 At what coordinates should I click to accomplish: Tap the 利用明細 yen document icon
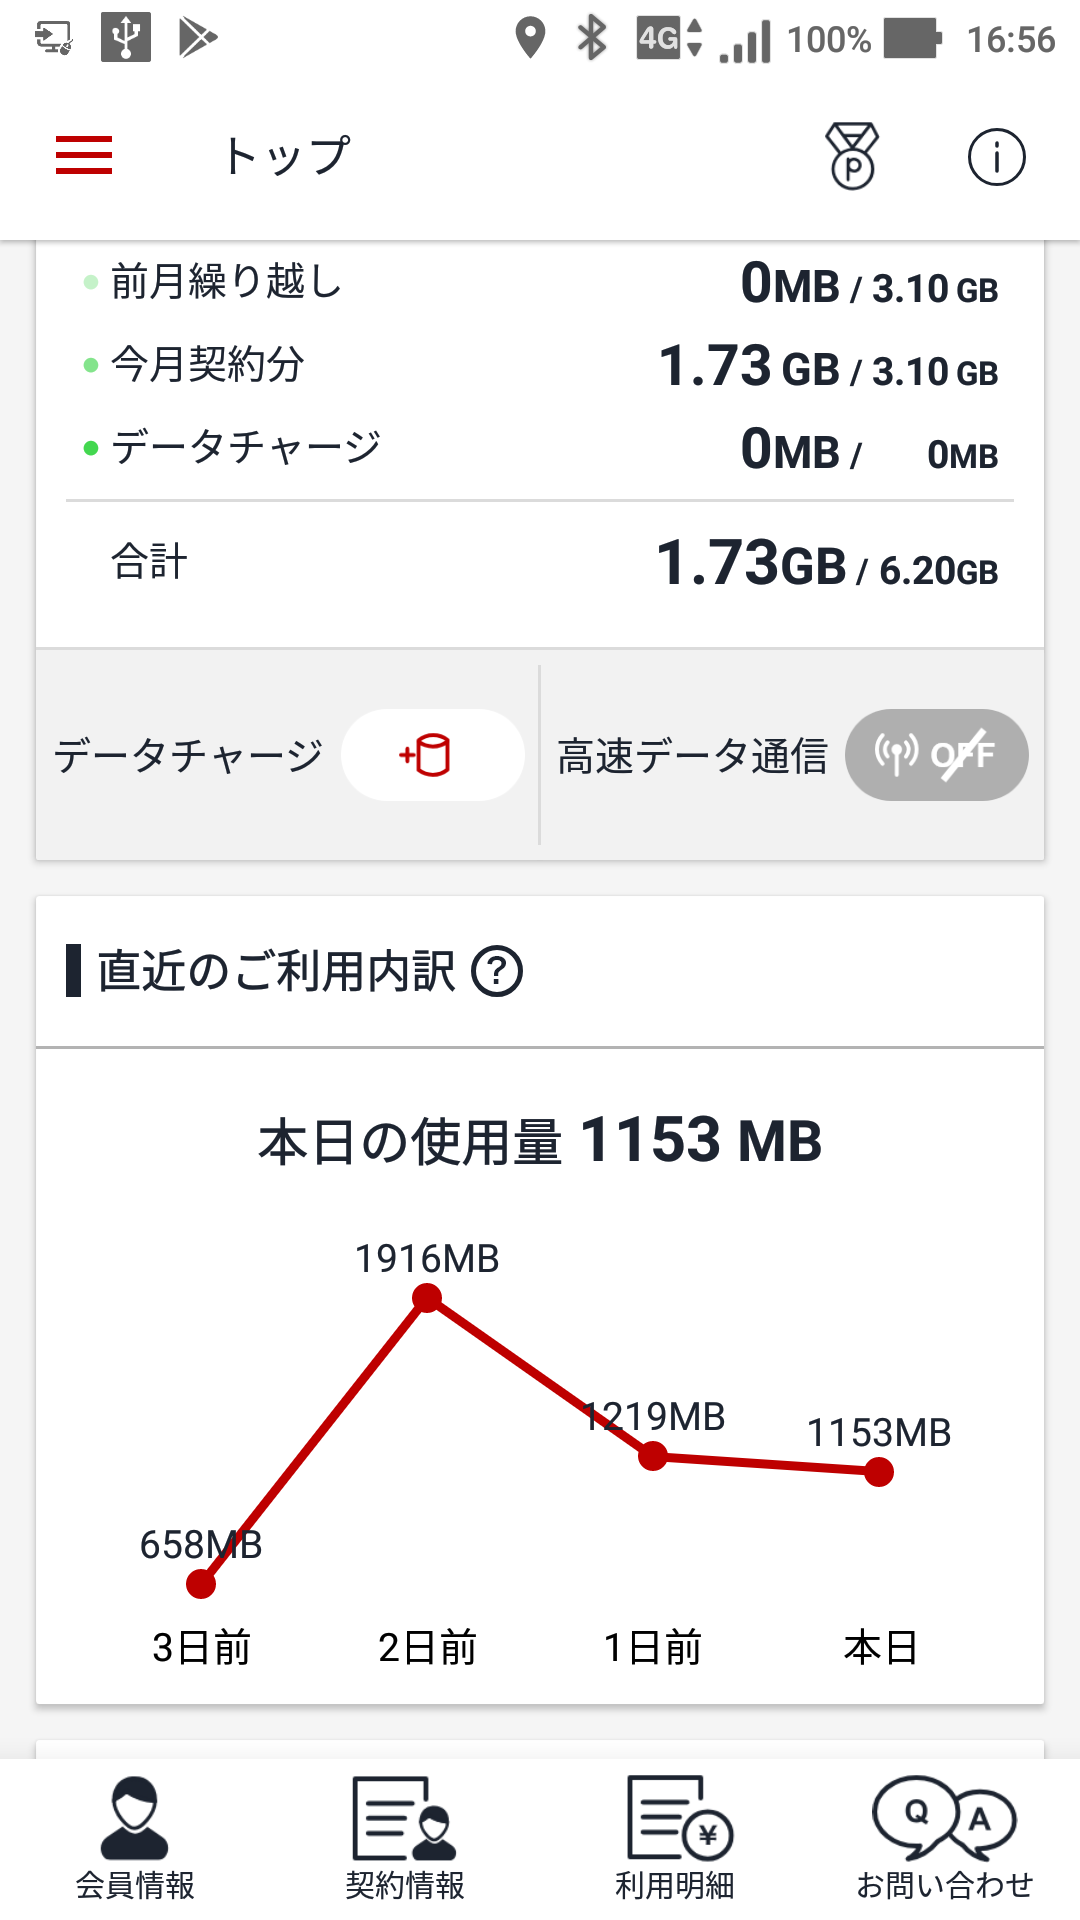tap(678, 1818)
